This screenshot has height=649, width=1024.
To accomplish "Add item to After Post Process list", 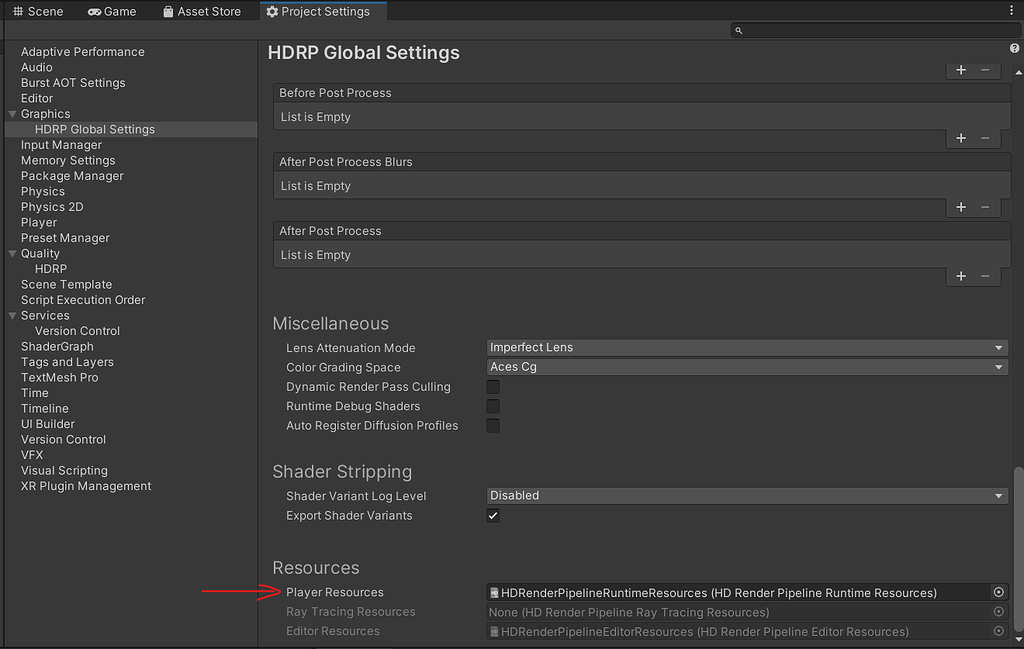I will [x=961, y=276].
